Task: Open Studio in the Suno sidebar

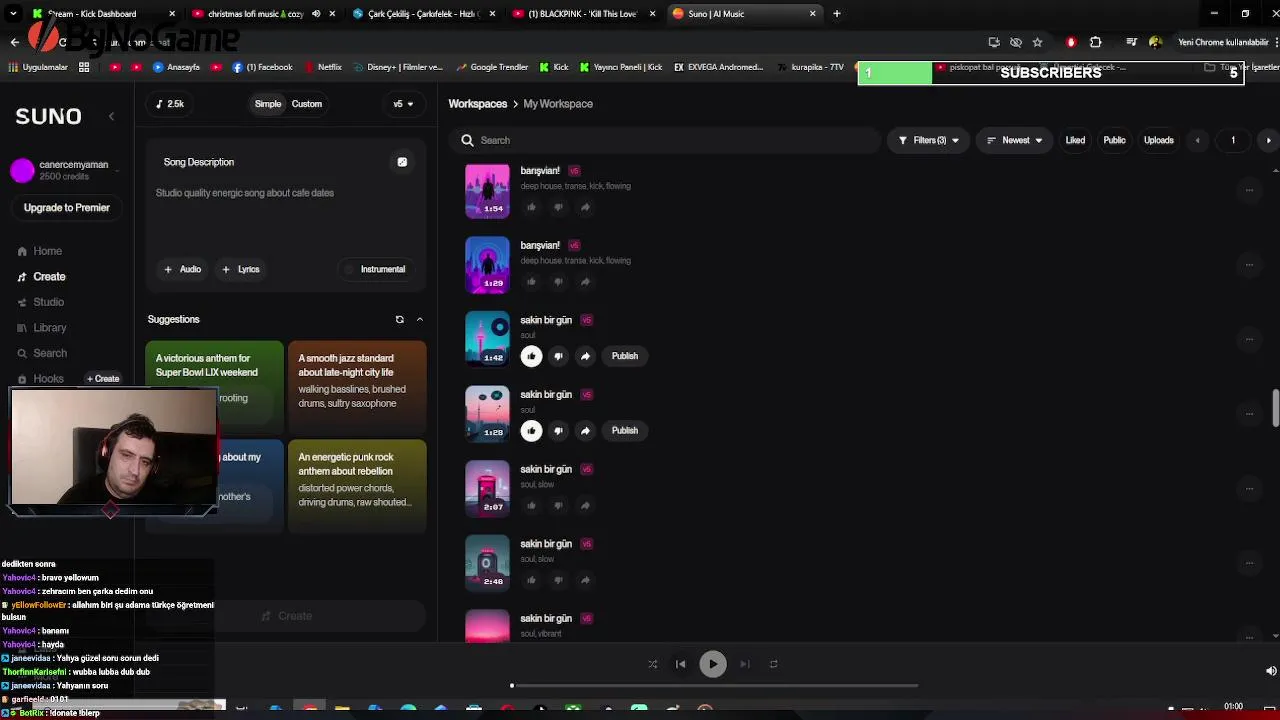Action: click(41, 302)
